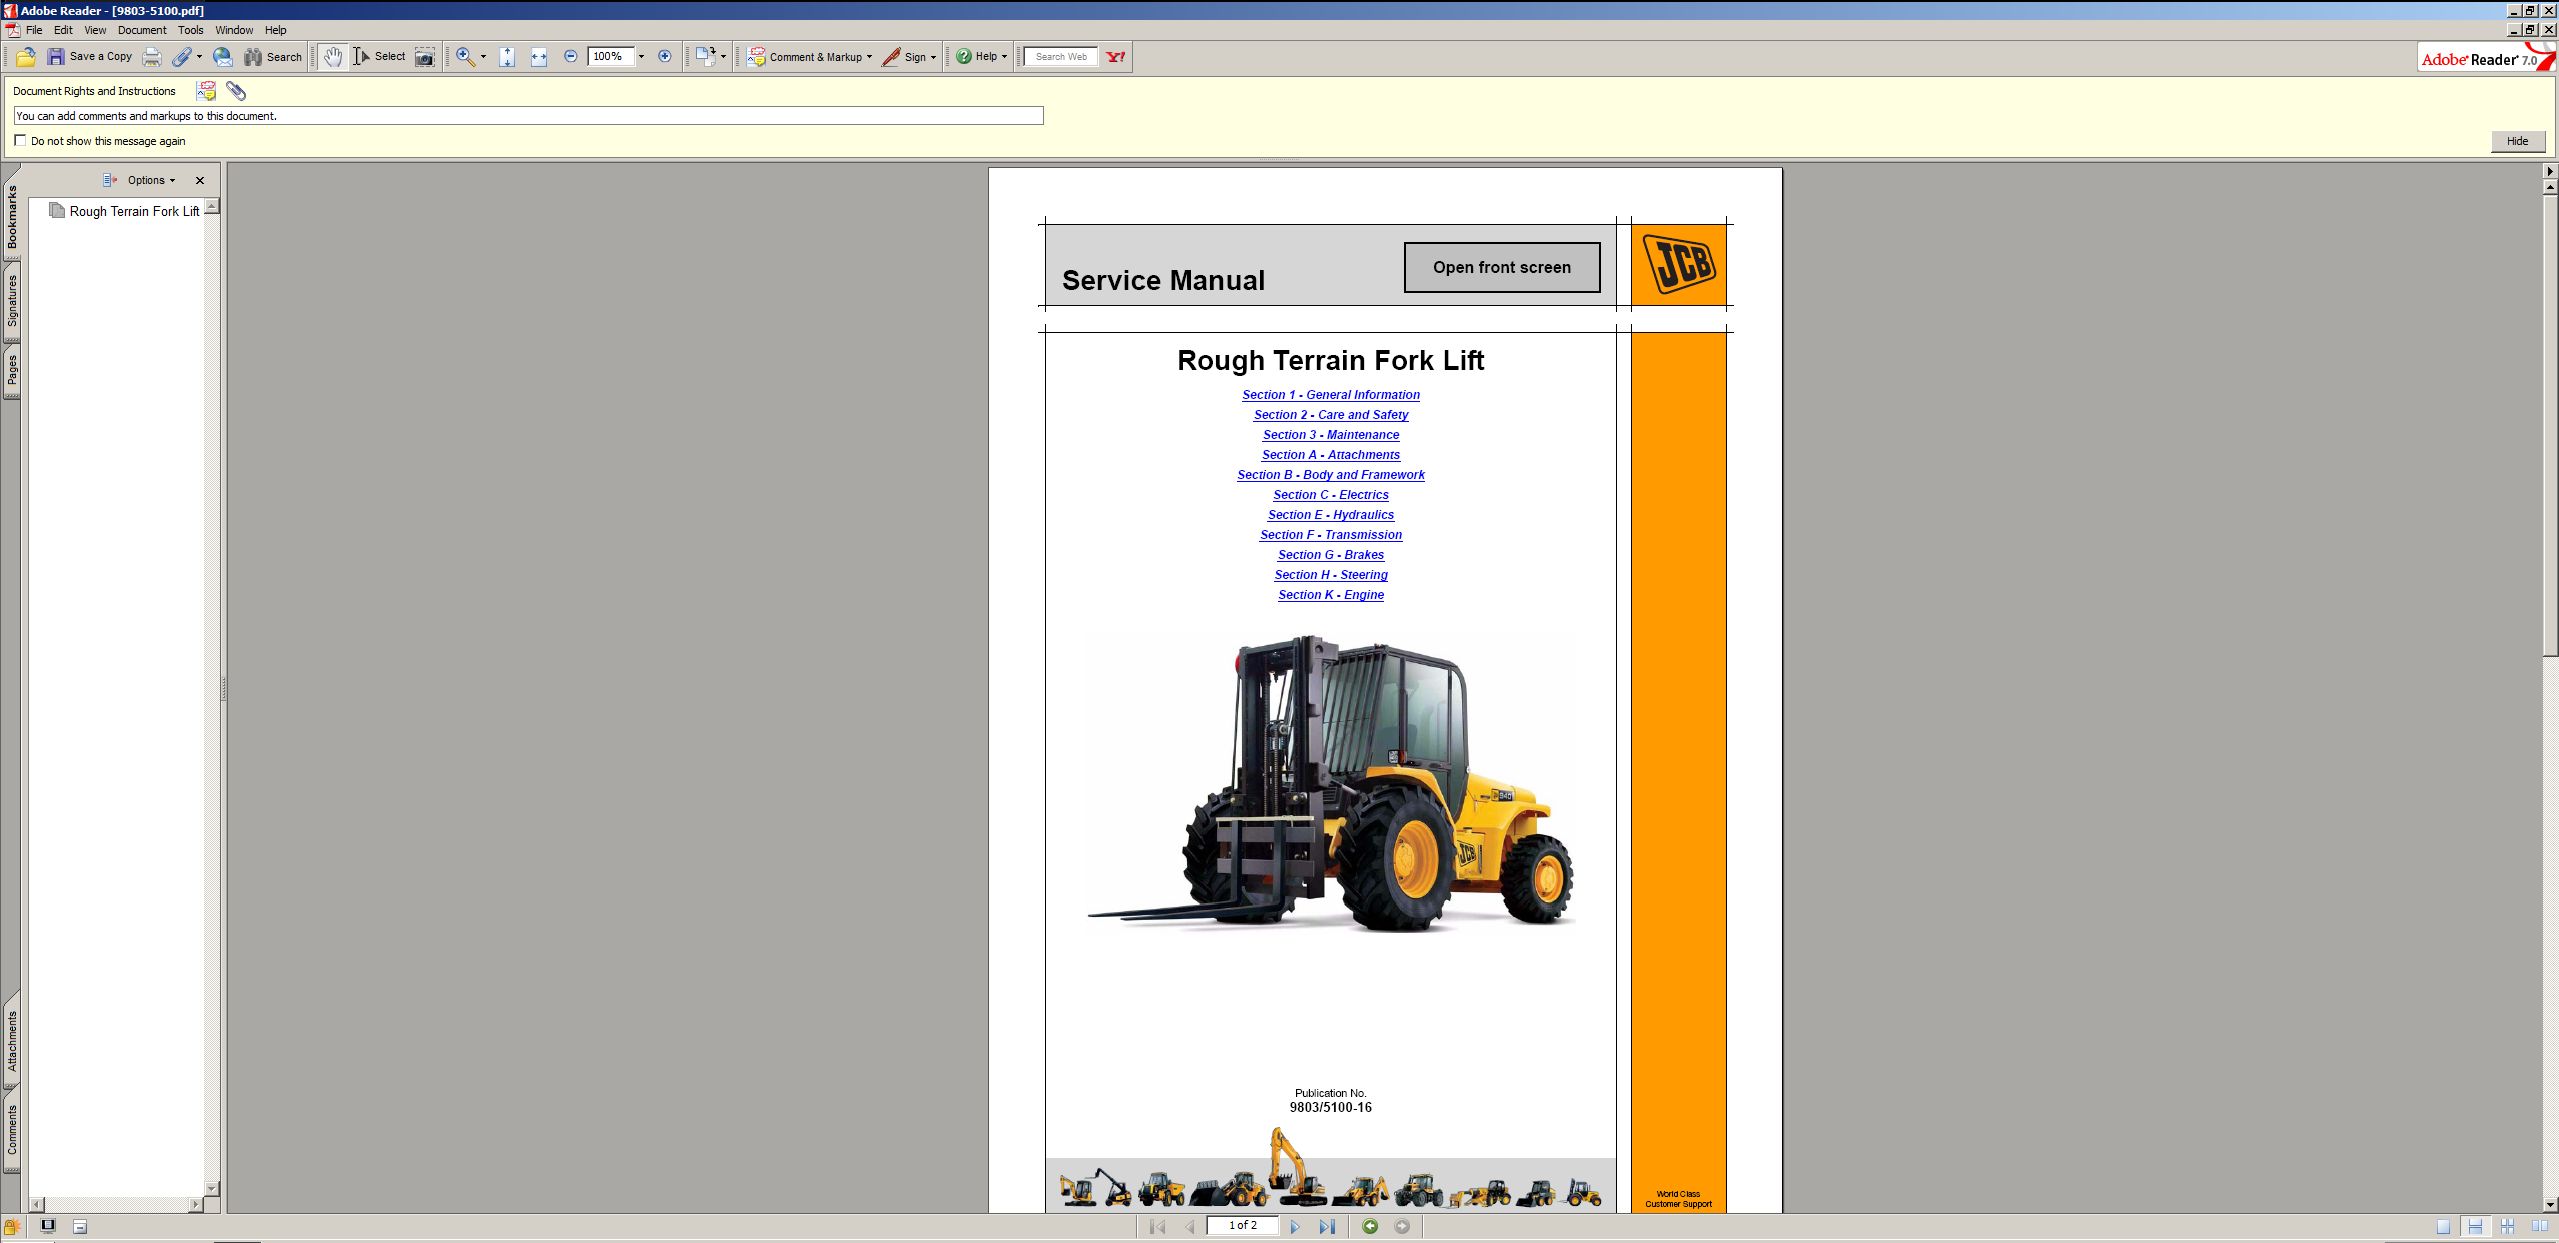Go back with the Previous View arrow
The image size is (2559, 1243).
(1372, 1225)
